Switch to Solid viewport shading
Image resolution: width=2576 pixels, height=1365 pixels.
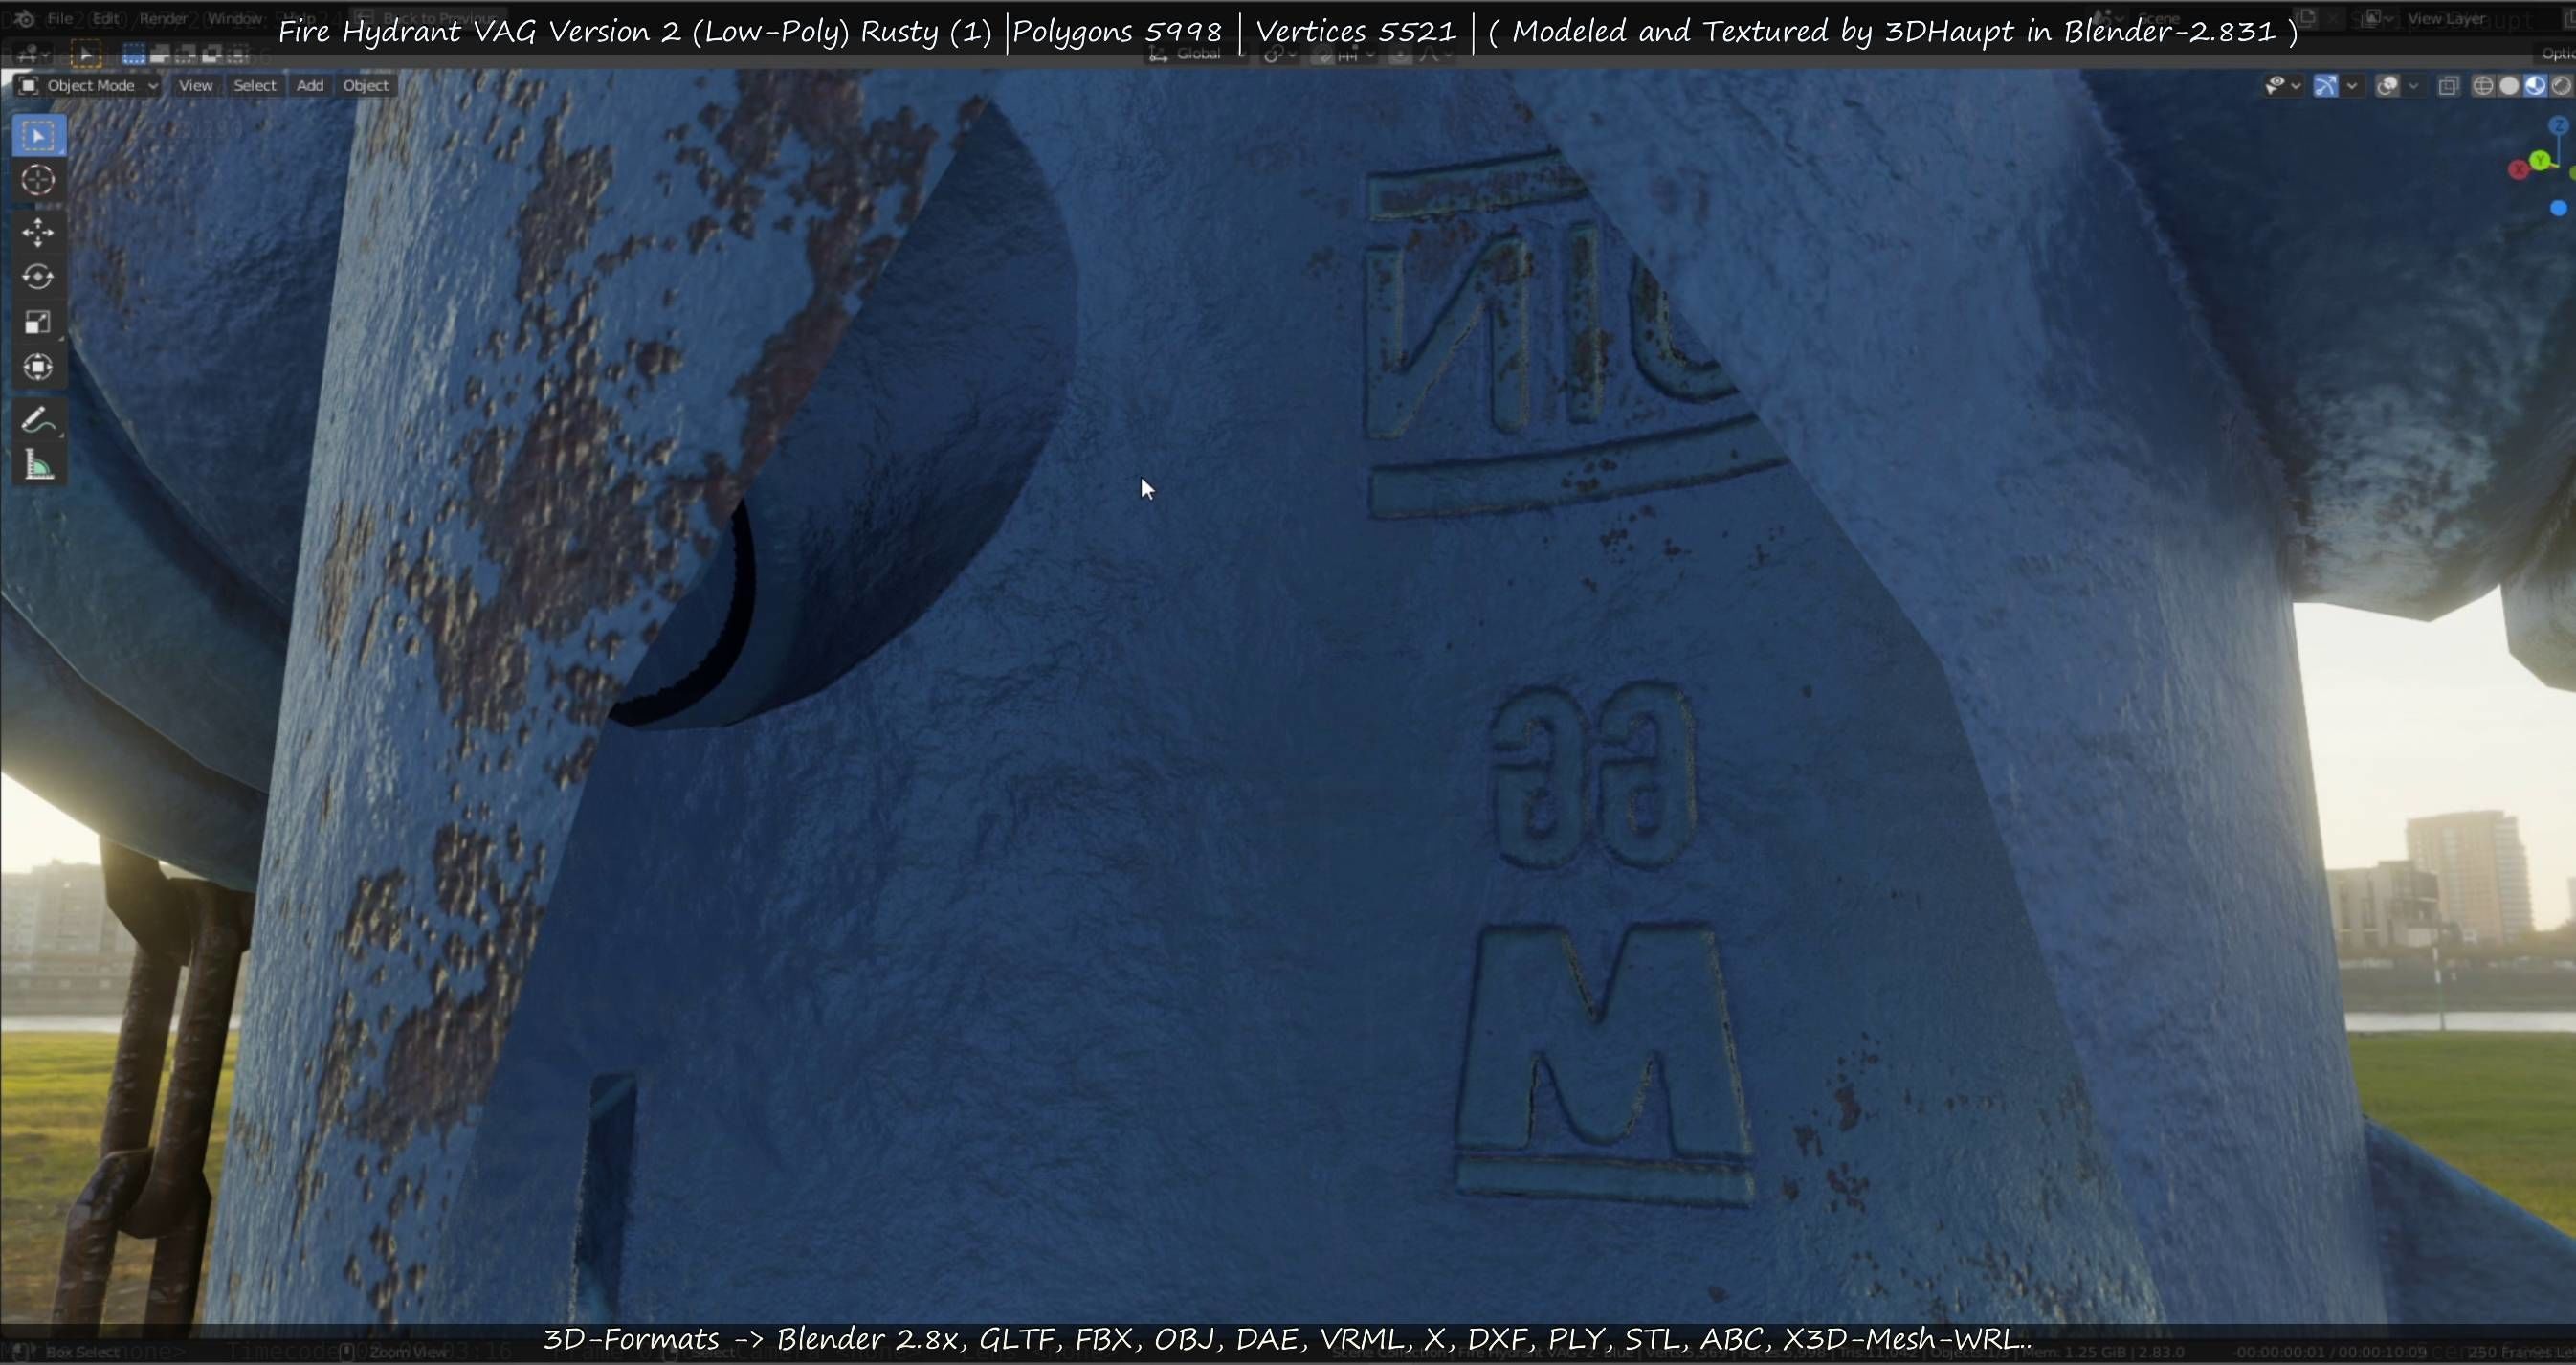coord(2508,86)
